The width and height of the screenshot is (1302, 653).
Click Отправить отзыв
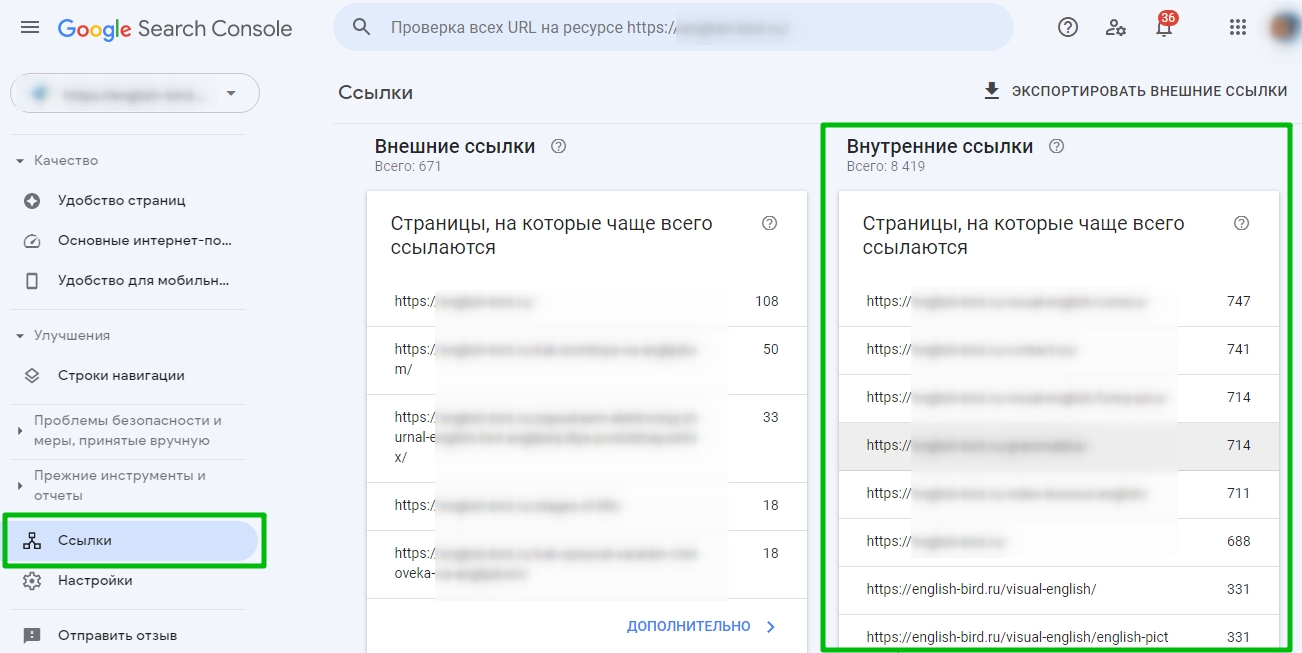(x=117, y=635)
